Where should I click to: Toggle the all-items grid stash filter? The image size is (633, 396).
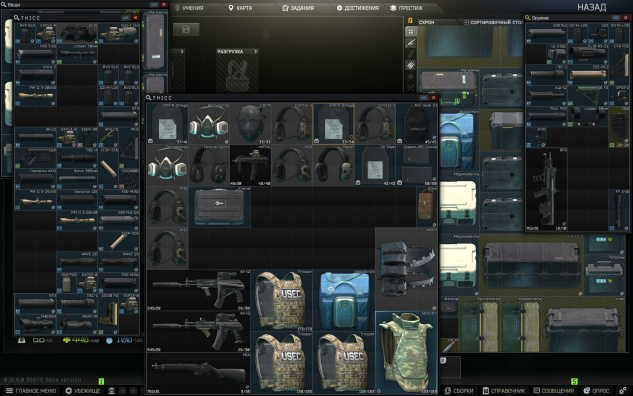tap(411, 31)
